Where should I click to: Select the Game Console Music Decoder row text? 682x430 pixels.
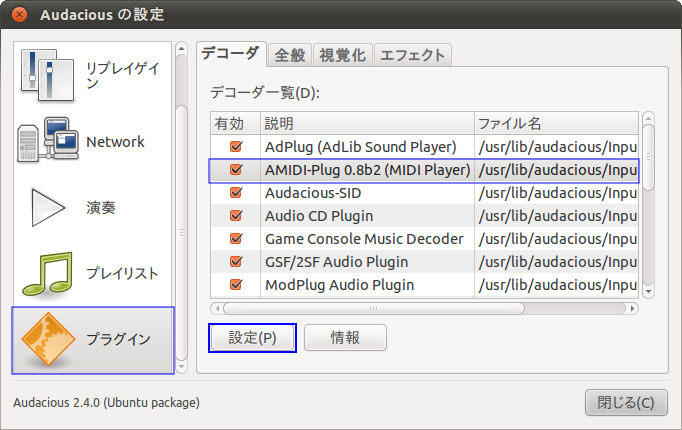pyautogui.click(x=364, y=239)
